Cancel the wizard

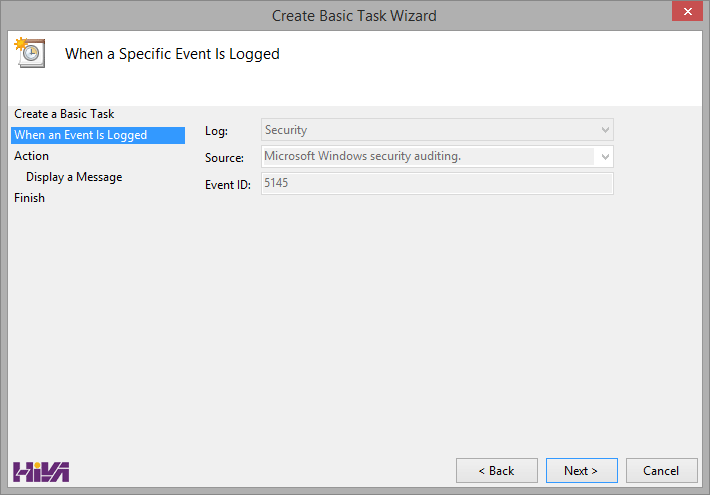tap(661, 470)
